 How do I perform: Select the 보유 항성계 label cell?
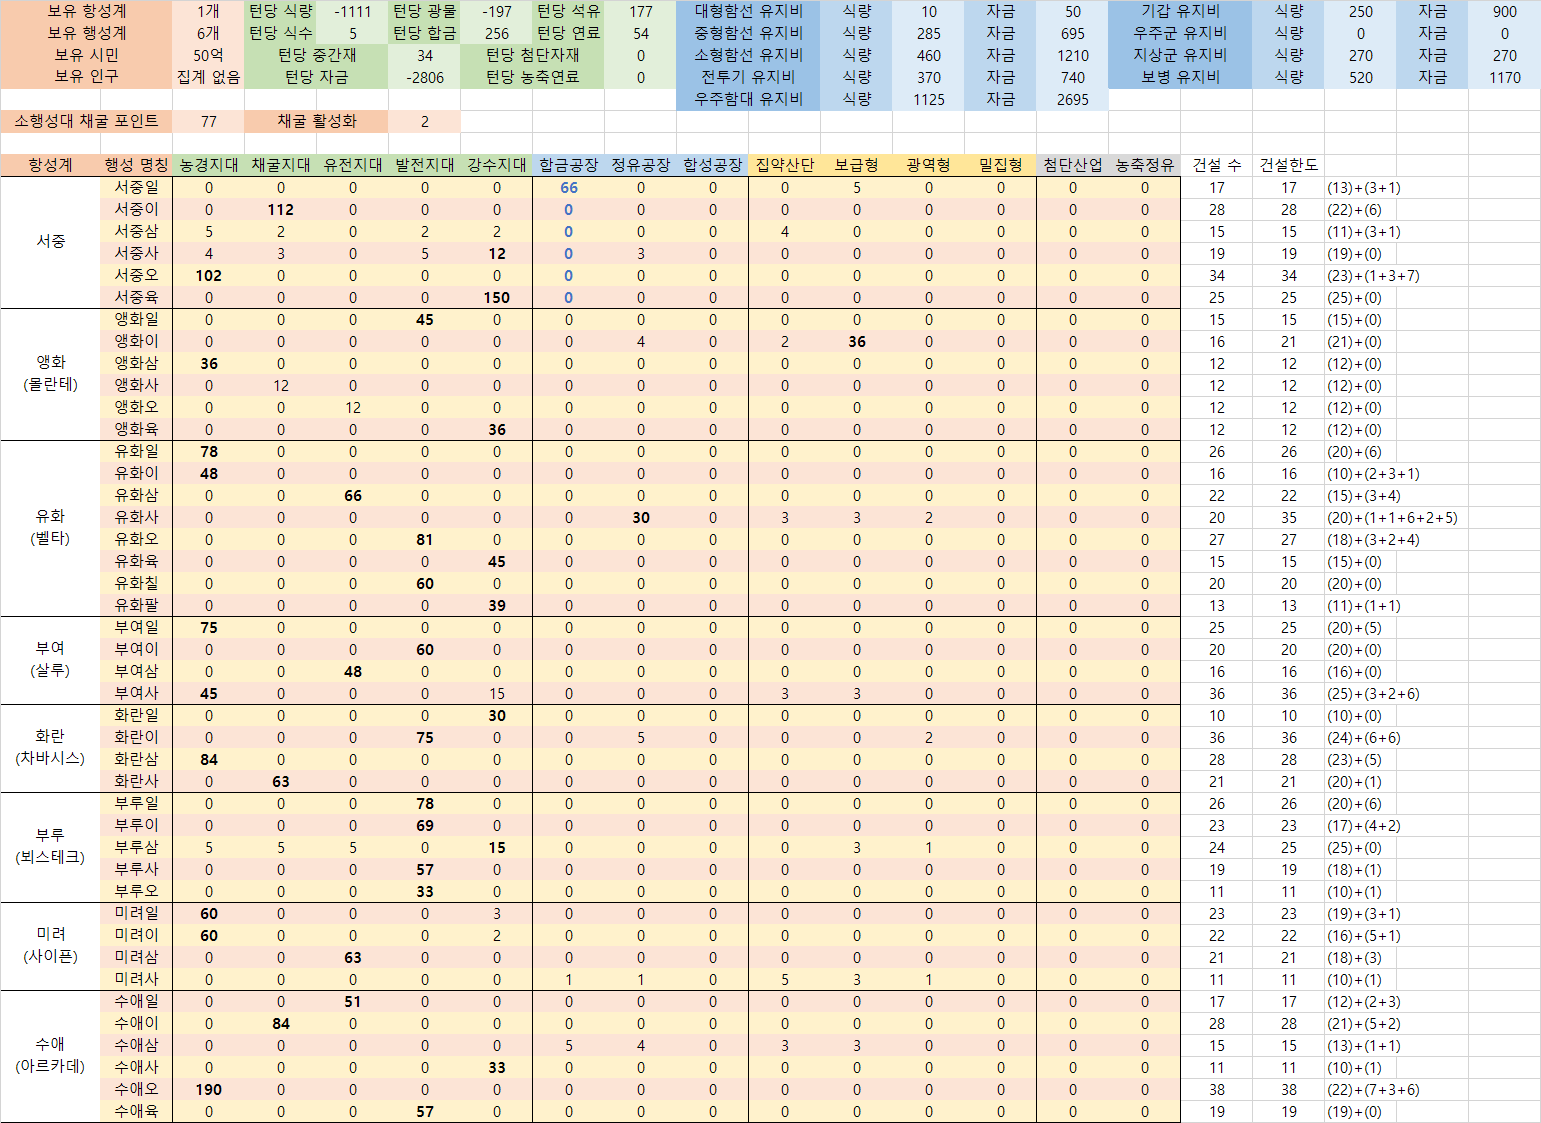(86, 11)
